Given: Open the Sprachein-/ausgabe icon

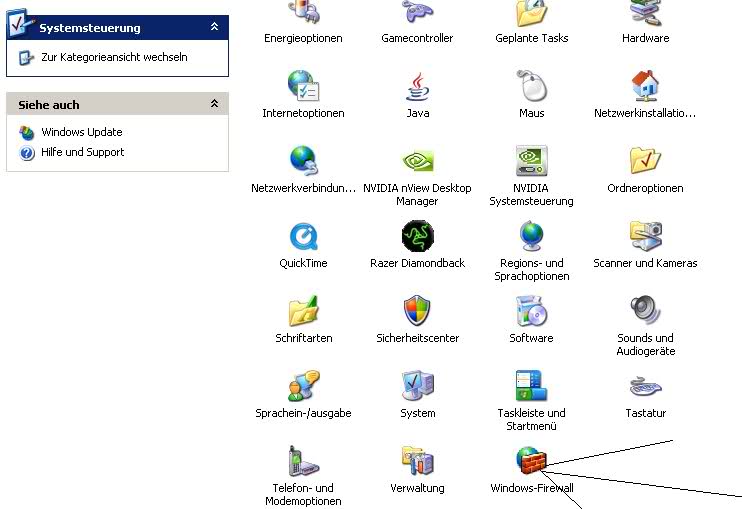Looking at the screenshot, I should tap(303, 386).
